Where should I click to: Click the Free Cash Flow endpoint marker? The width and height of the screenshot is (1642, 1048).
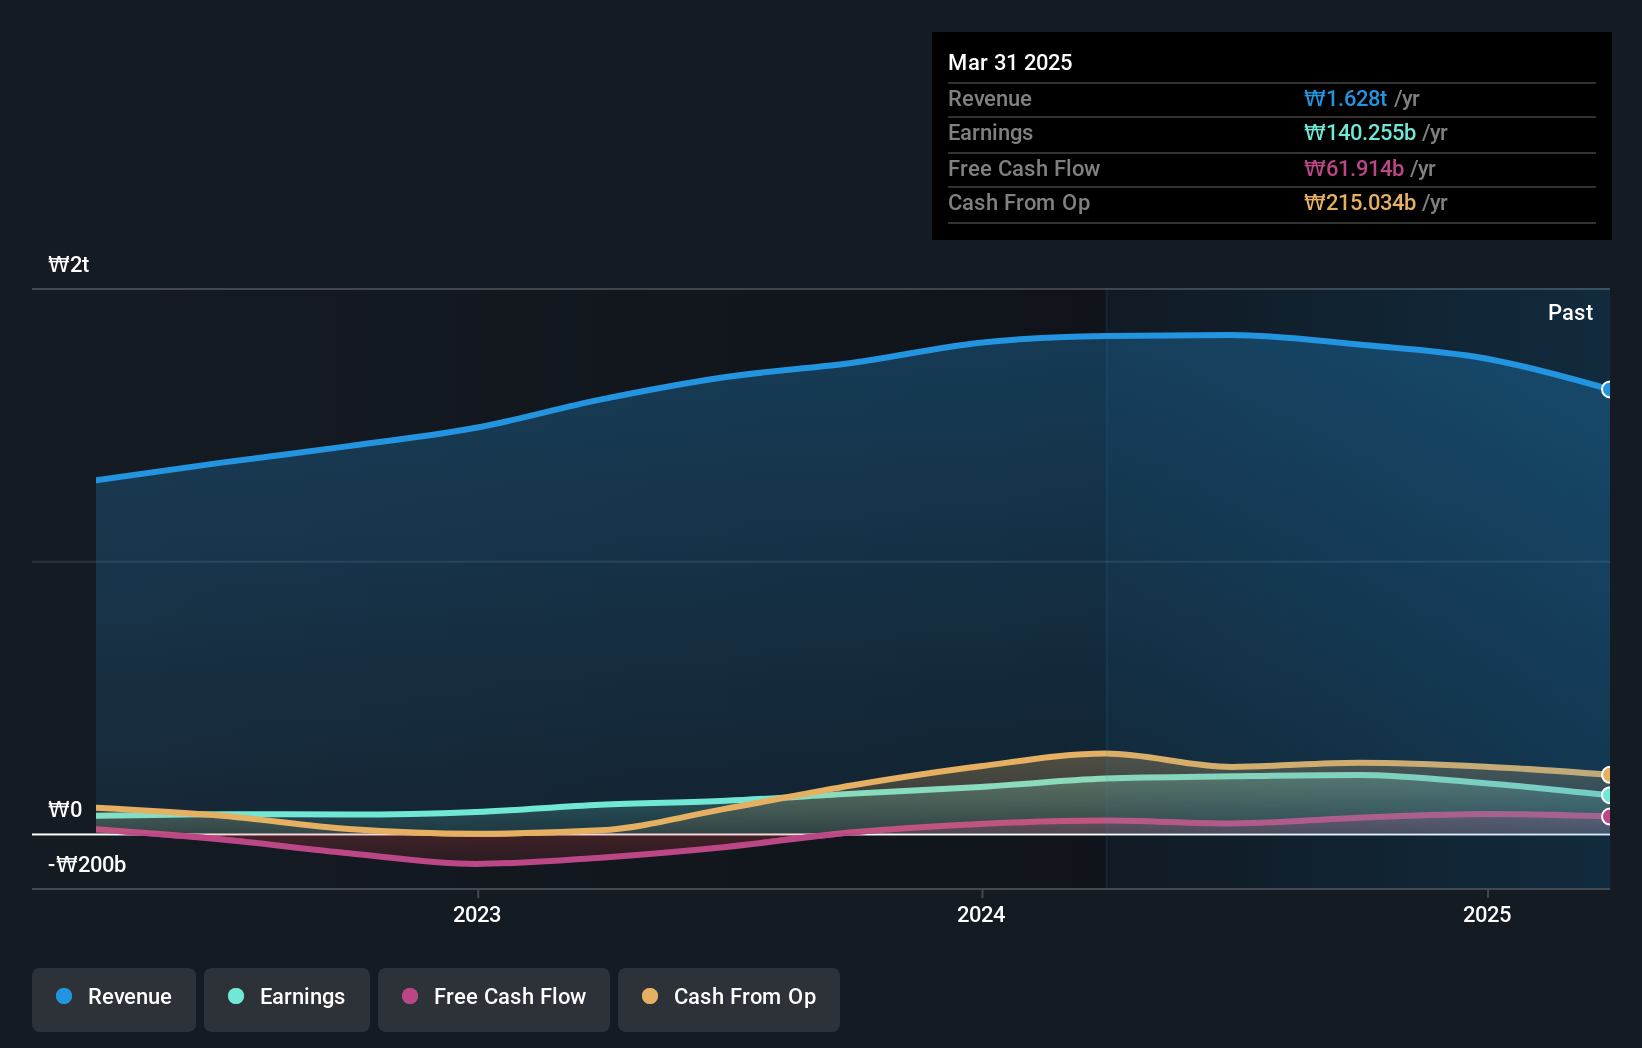tap(1607, 817)
